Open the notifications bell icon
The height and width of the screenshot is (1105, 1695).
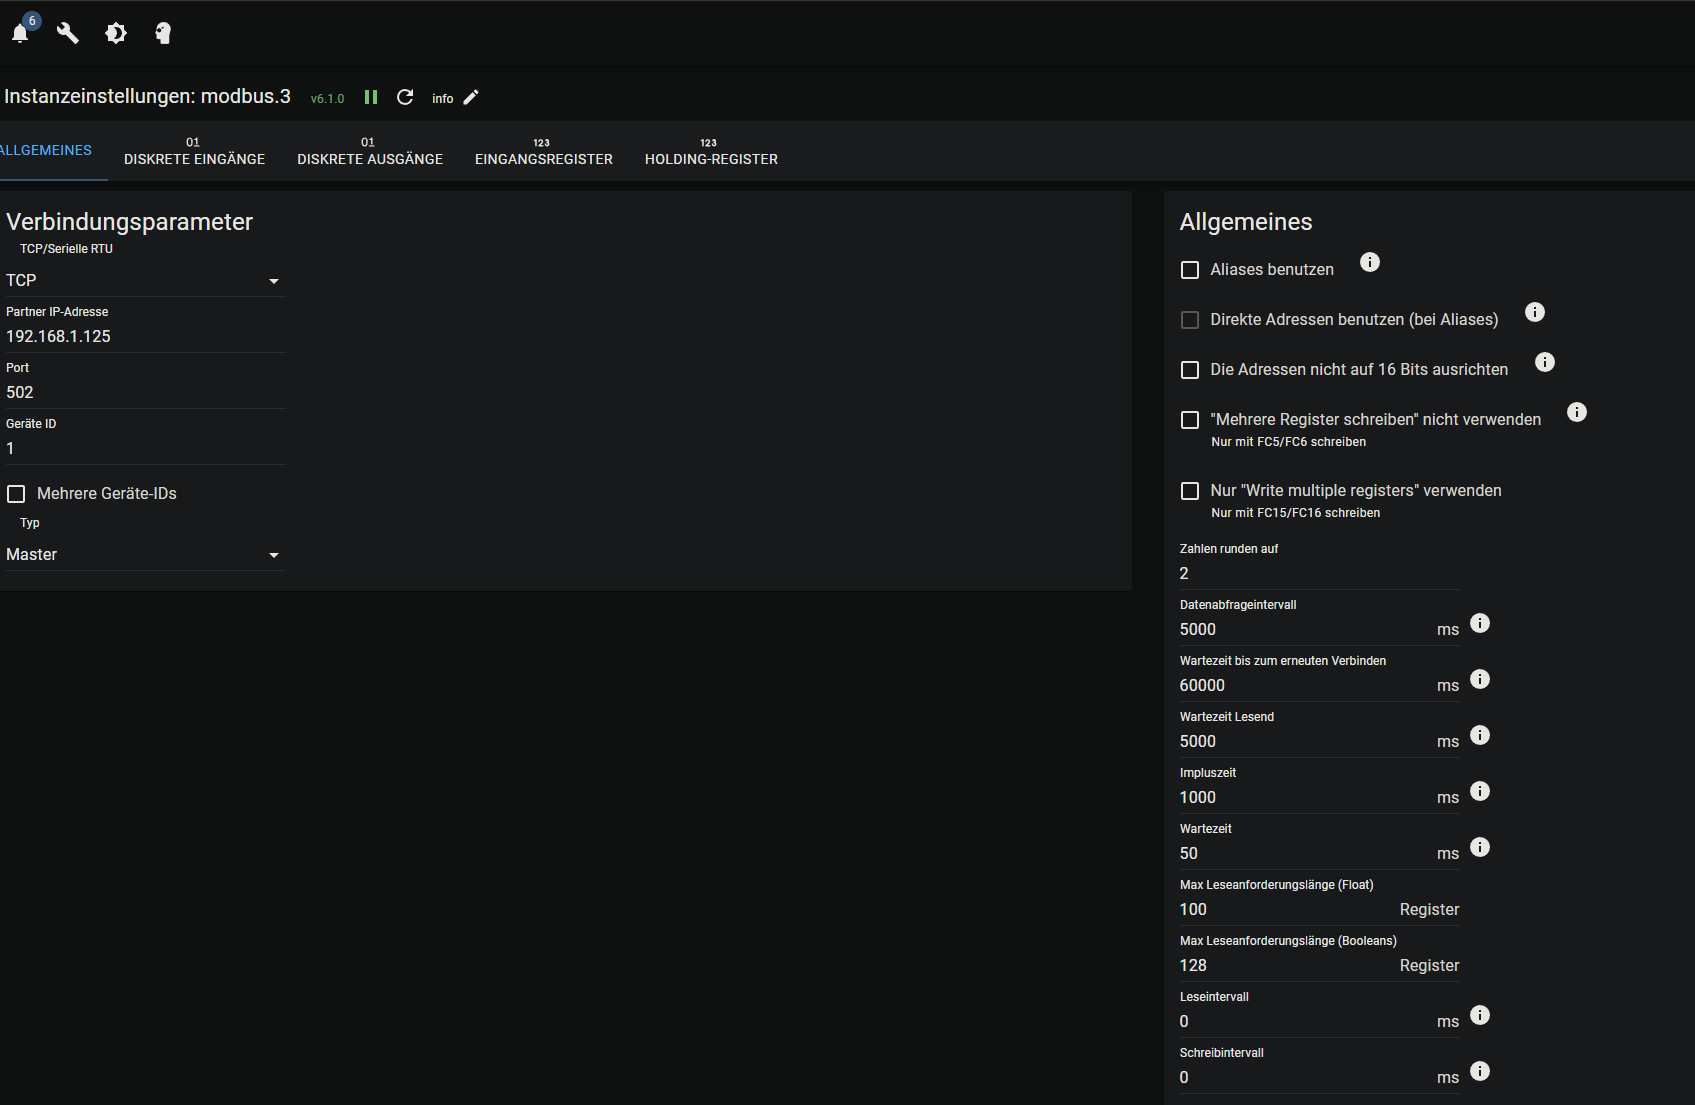click(20, 34)
